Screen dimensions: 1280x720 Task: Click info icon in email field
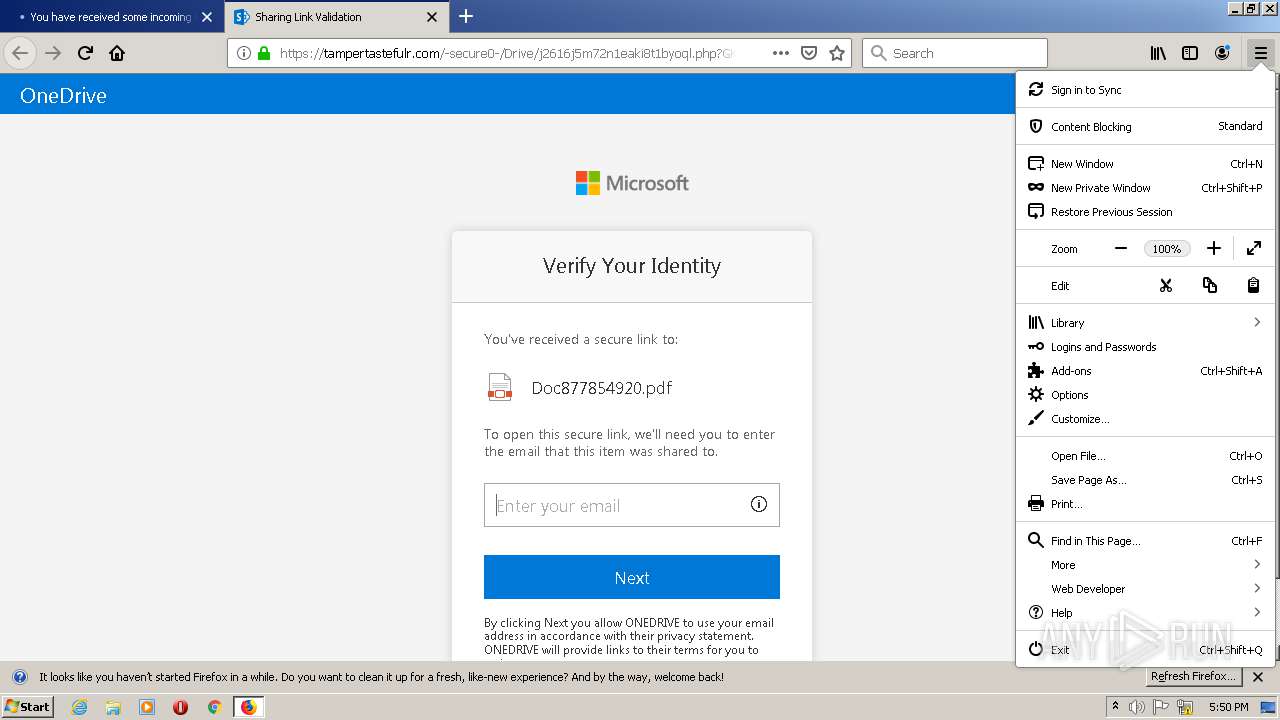point(759,504)
